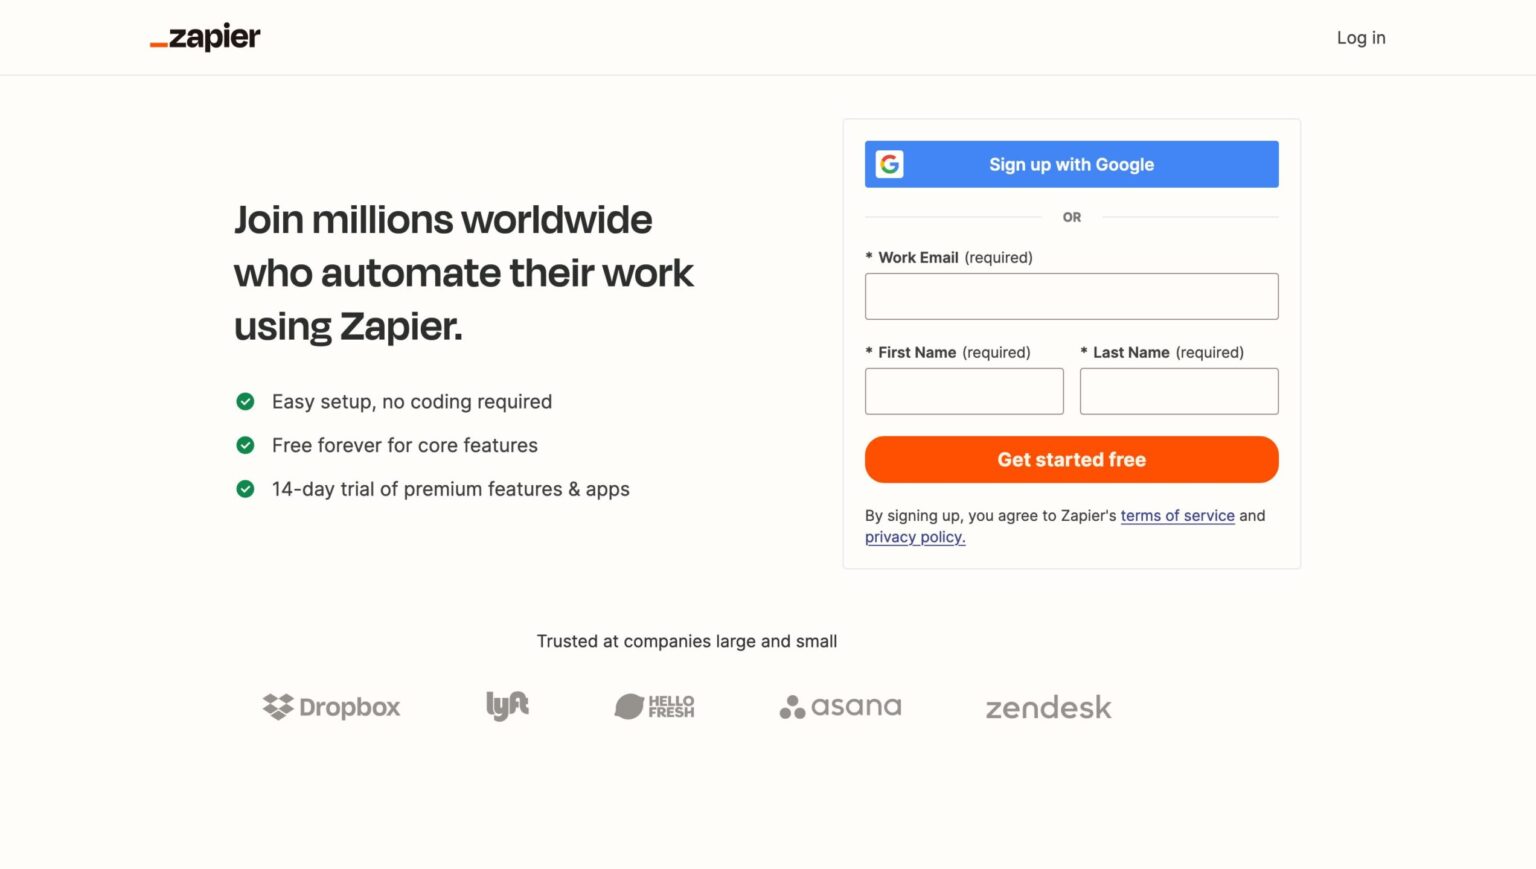Click the Zapier logo
Viewport: 1536px width, 869px height.
click(204, 37)
